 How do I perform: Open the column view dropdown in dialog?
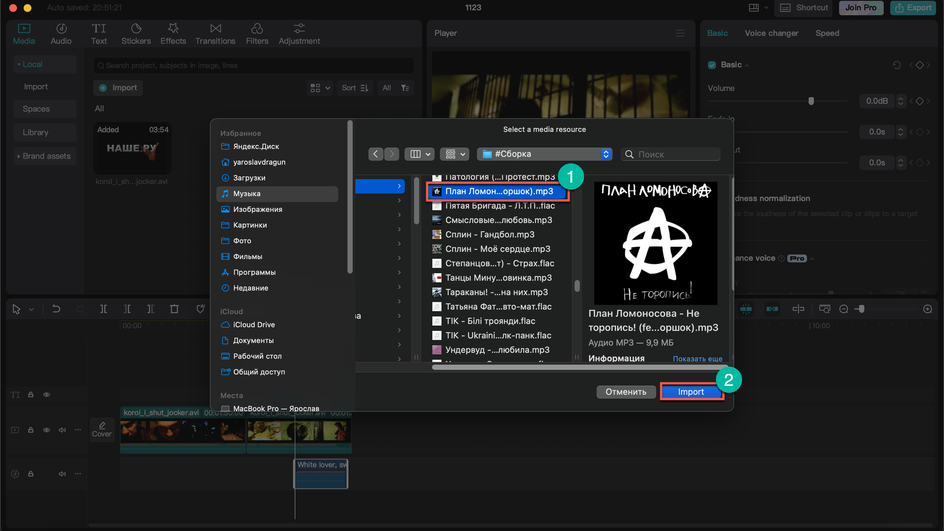pos(420,154)
